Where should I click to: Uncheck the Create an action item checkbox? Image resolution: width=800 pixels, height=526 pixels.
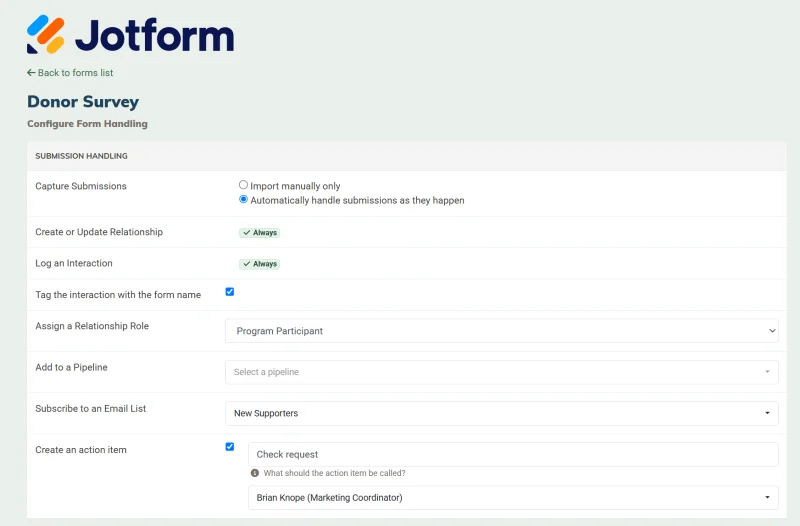tap(230, 446)
